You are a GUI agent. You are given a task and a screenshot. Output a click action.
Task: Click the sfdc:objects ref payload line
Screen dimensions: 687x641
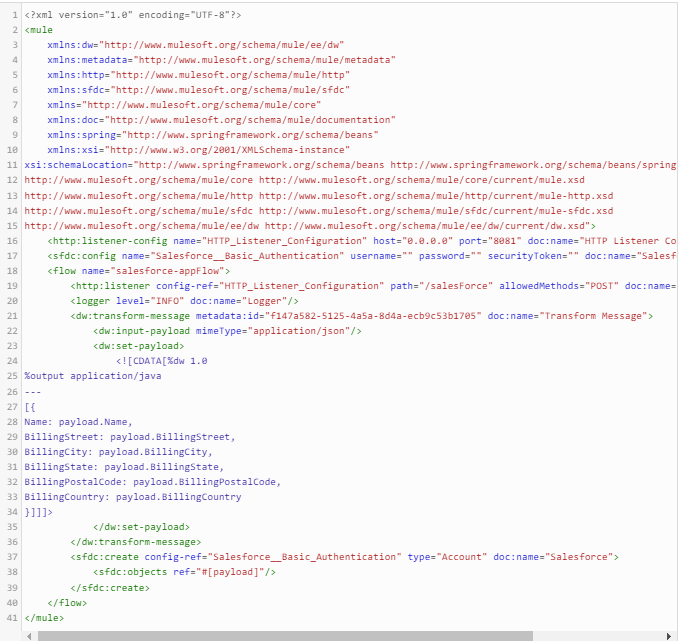tap(184, 572)
